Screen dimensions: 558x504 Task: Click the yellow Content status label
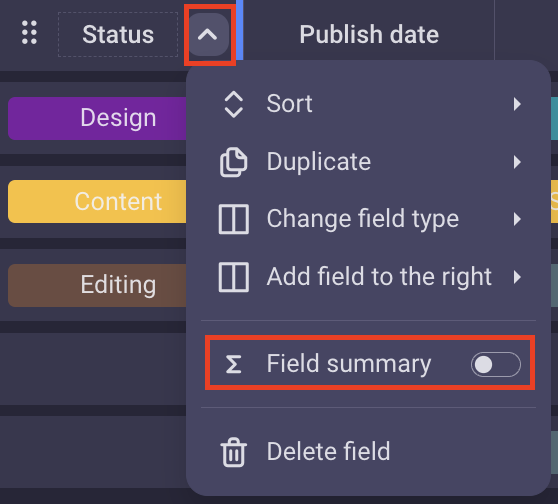[97, 201]
